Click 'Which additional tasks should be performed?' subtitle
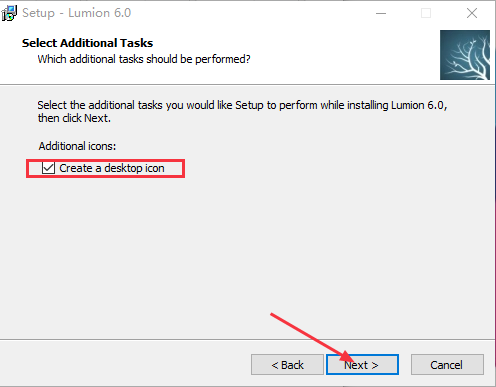 coord(144,59)
